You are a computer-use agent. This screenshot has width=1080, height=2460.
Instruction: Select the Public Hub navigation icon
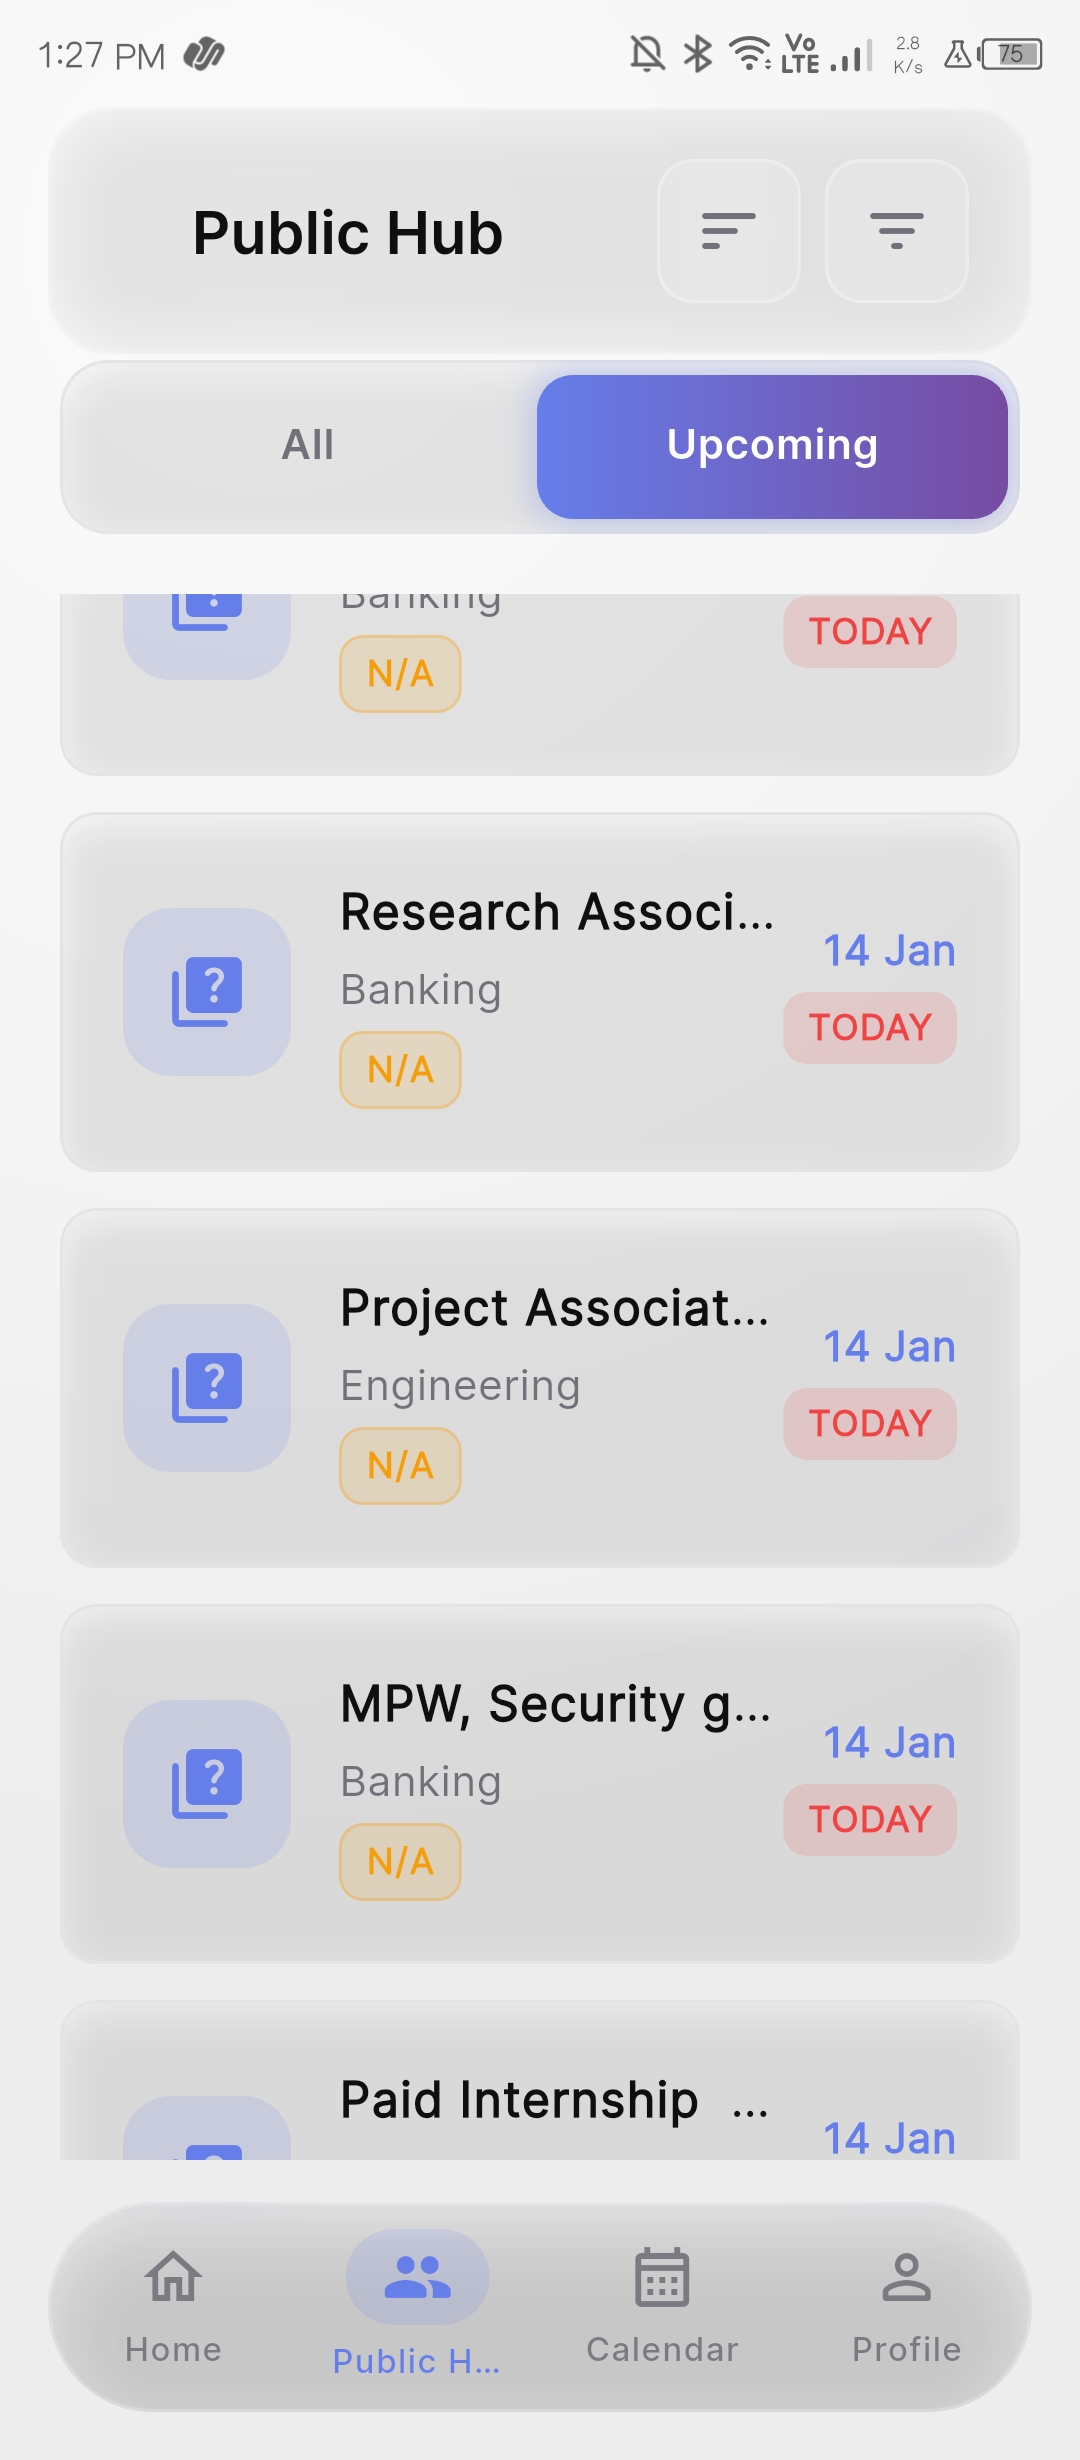[417, 2278]
